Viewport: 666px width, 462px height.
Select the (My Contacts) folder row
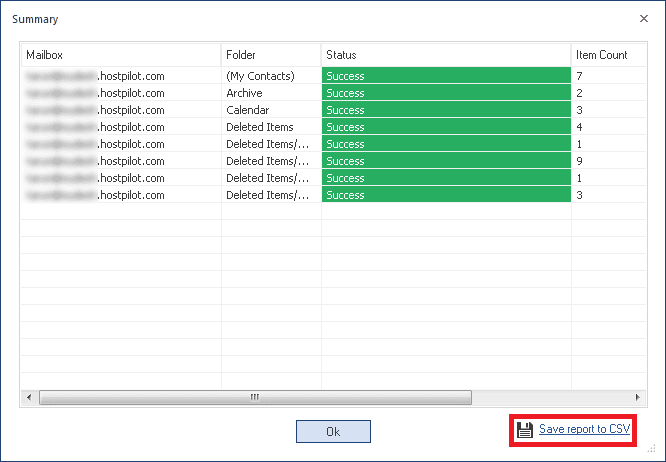pos(260,76)
